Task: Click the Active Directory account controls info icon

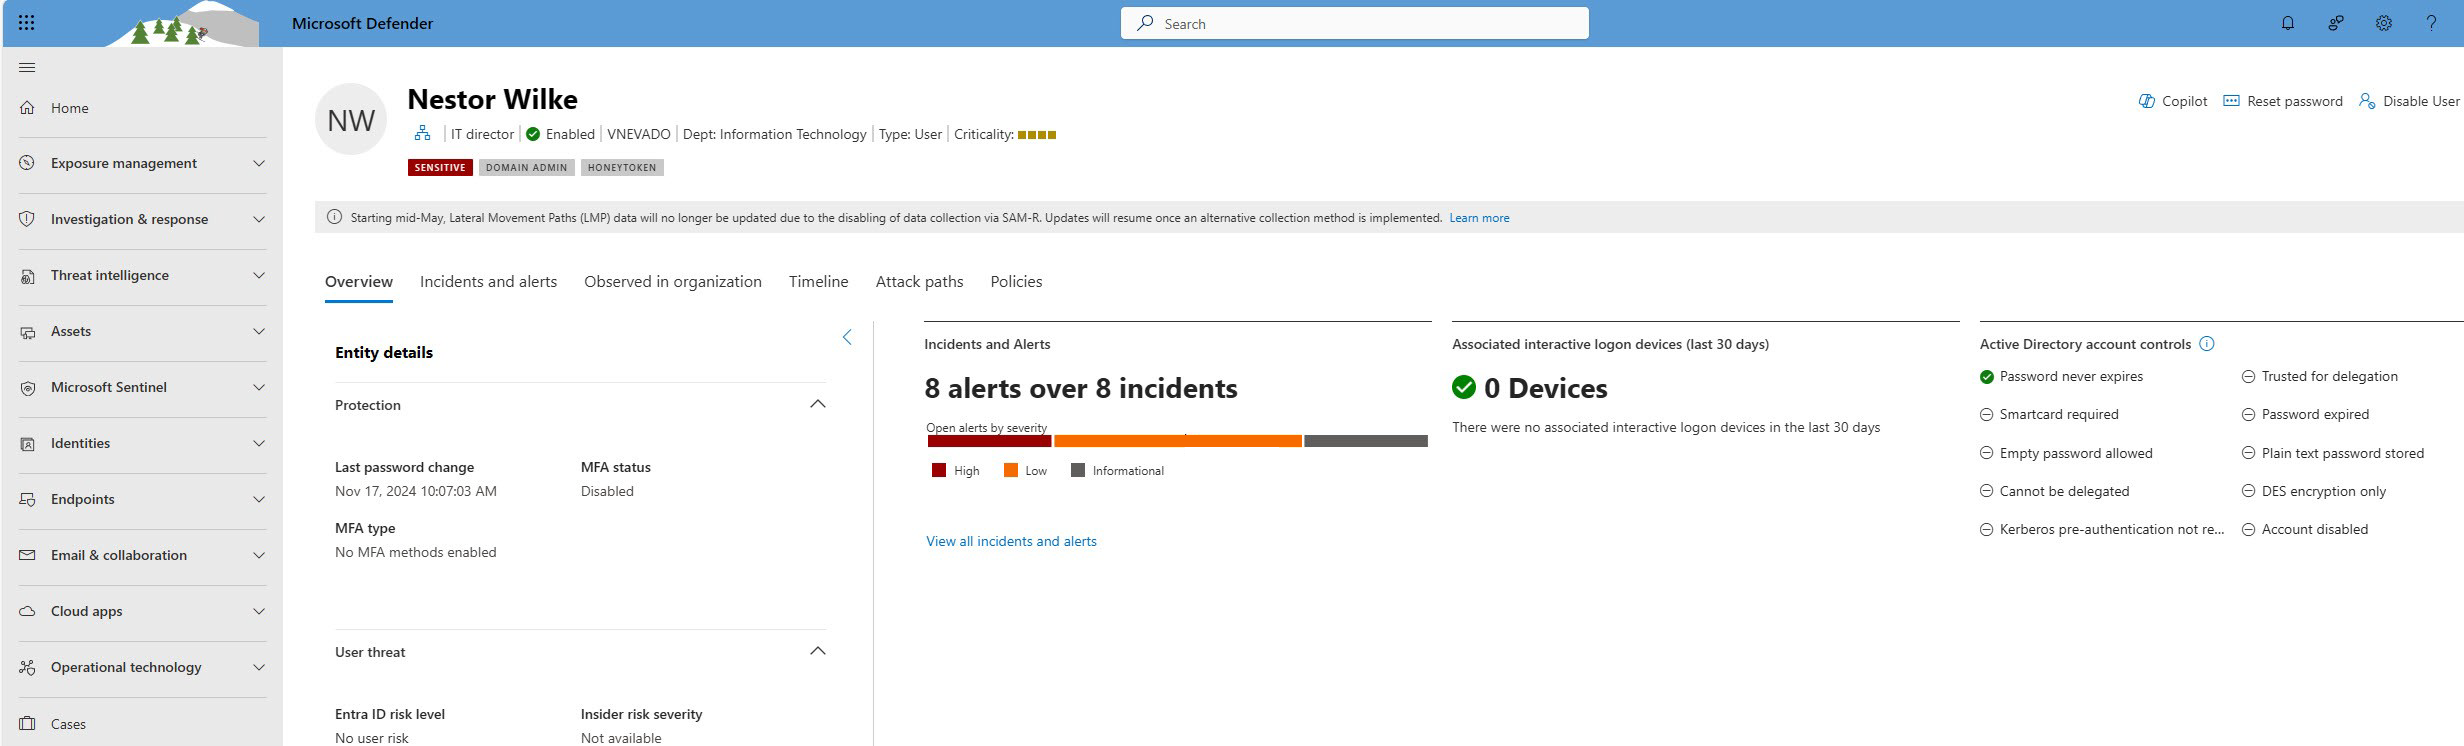Action: click(2206, 344)
